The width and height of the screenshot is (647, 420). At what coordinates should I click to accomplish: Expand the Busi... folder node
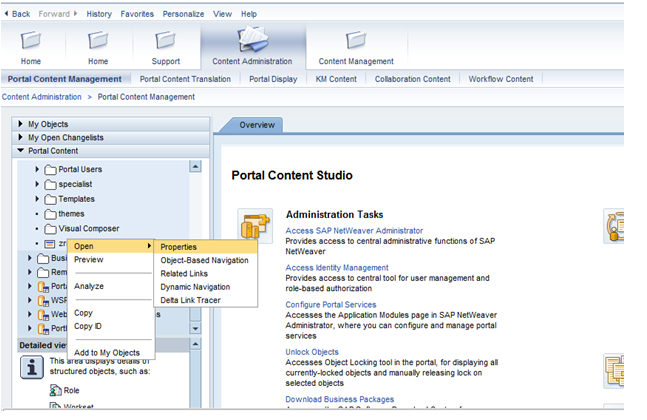[29, 258]
